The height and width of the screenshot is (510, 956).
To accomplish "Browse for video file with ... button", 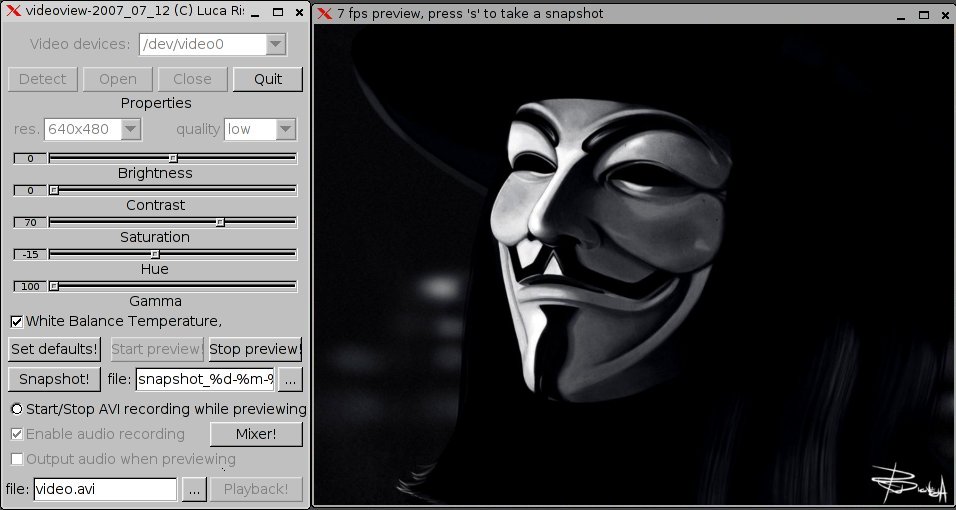I will click(x=194, y=489).
